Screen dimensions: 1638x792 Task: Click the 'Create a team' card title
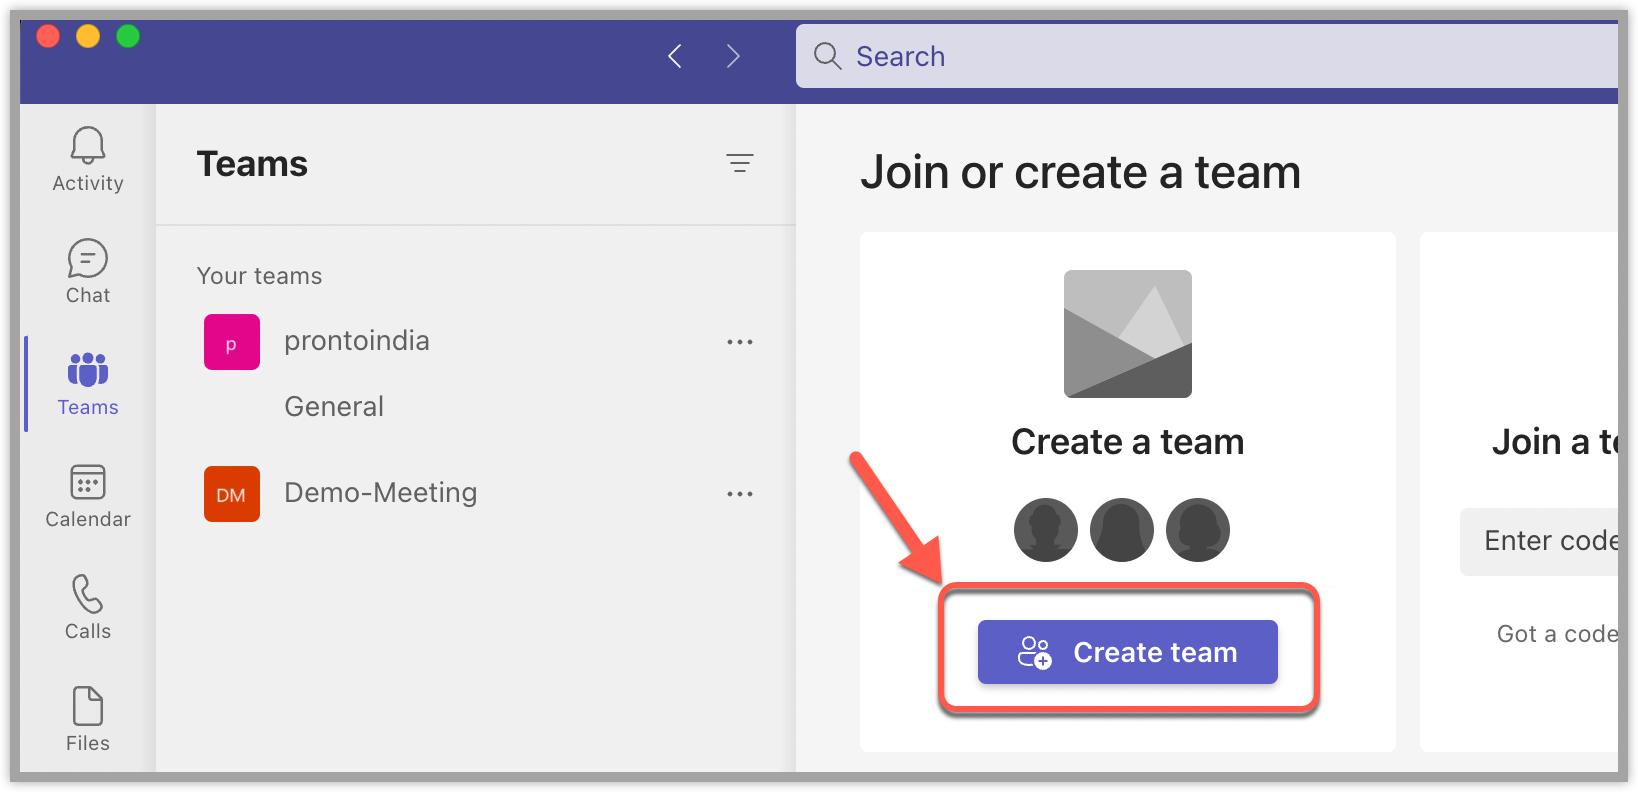(1128, 442)
